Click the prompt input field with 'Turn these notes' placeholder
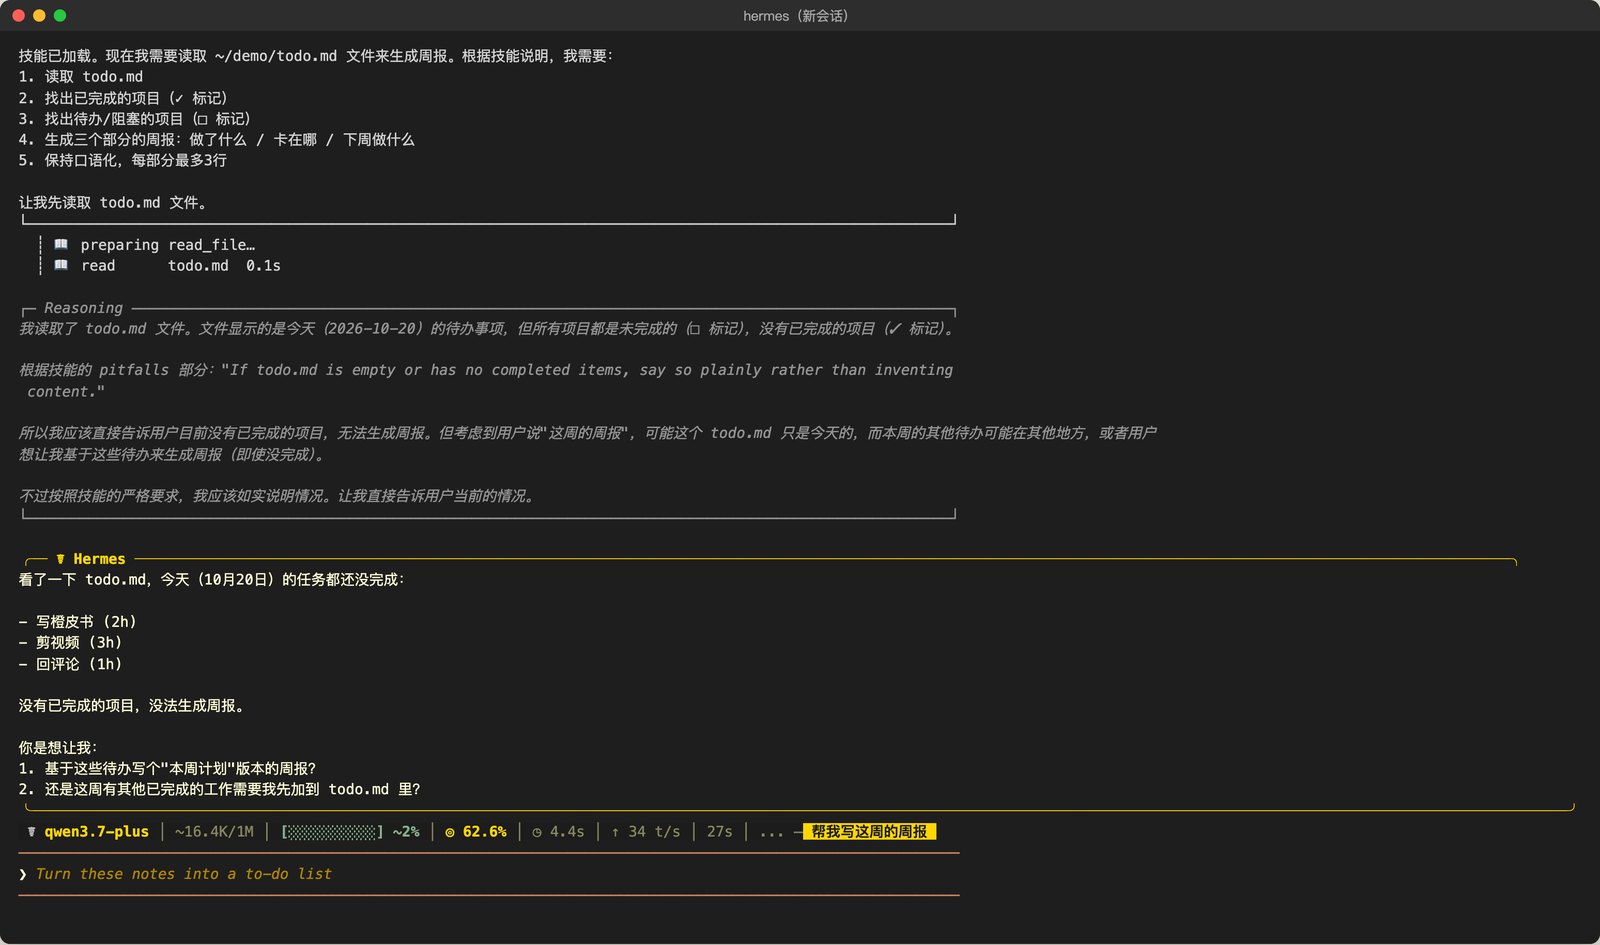The height and width of the screenshot is (945, 1600). [x=488, y=874]
